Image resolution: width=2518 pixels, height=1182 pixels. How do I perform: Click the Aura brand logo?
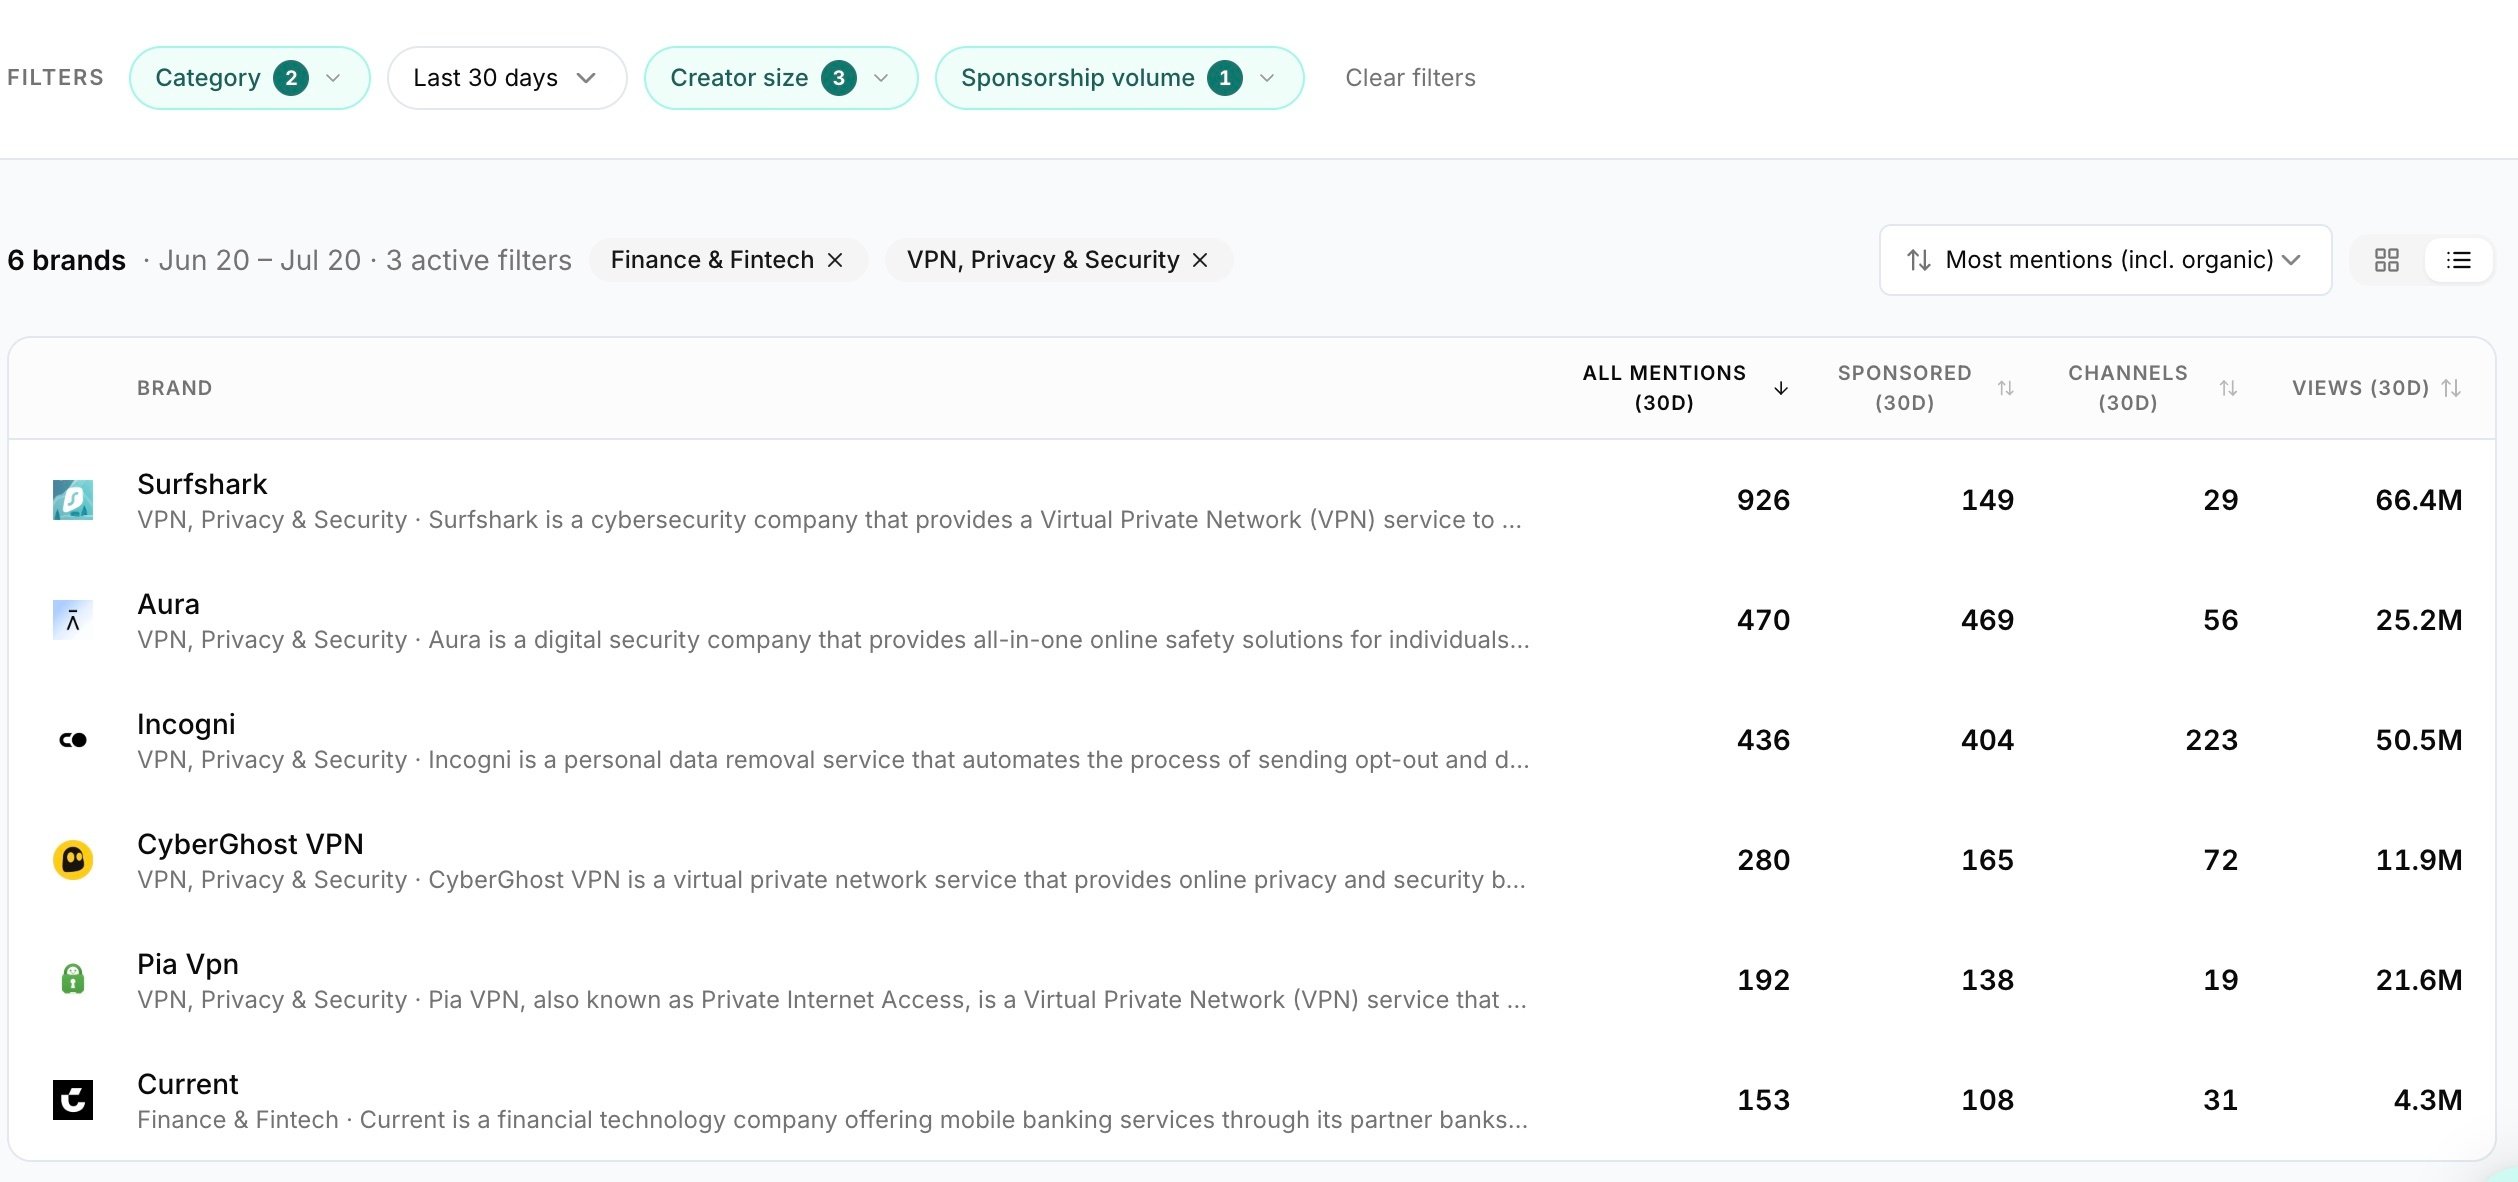click(x=73, y=620)
